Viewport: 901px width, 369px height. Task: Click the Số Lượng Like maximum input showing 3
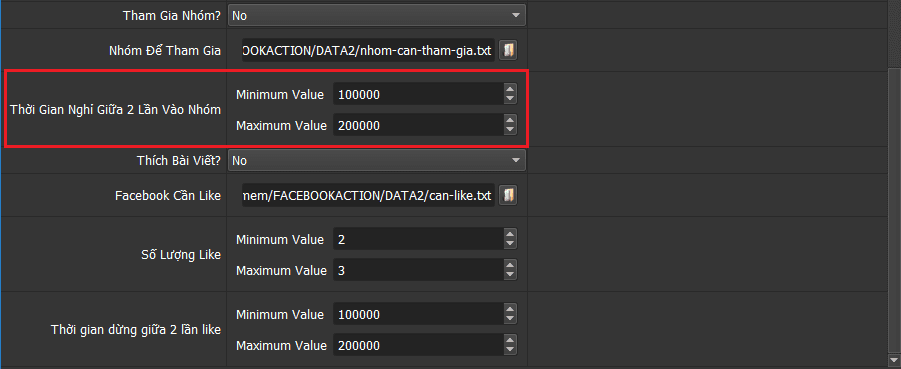point(418,270)
